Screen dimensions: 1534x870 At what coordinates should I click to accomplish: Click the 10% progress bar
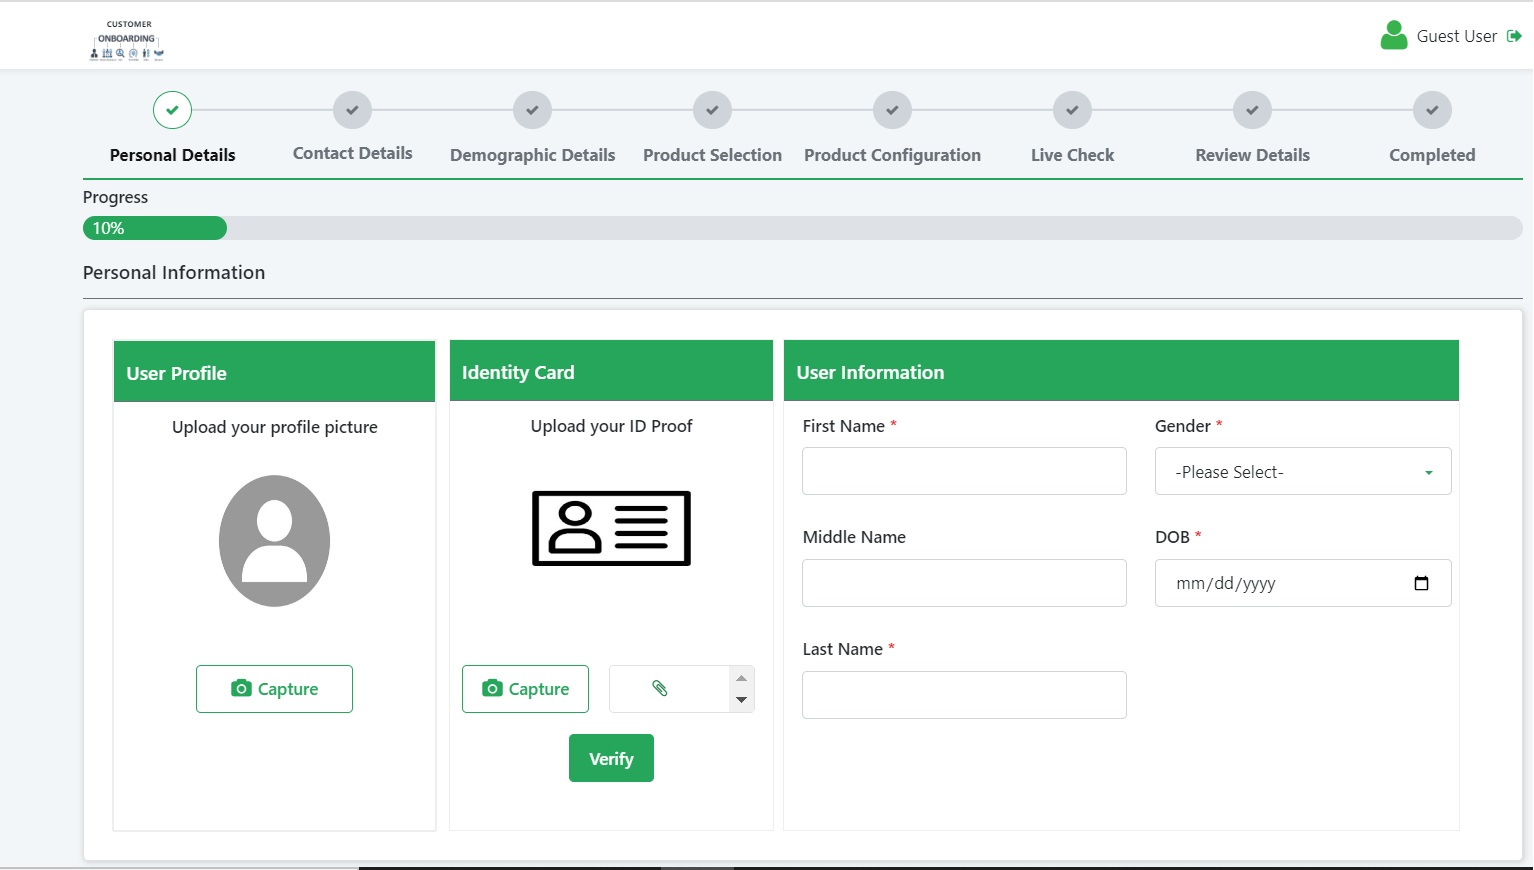[x=154, y=228]
